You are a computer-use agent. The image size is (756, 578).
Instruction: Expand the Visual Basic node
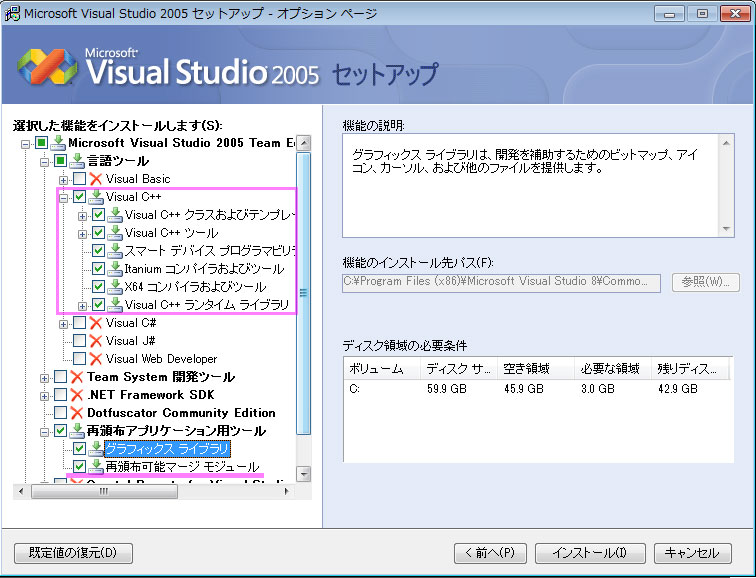pyautogui.click(x=63, y=180)
